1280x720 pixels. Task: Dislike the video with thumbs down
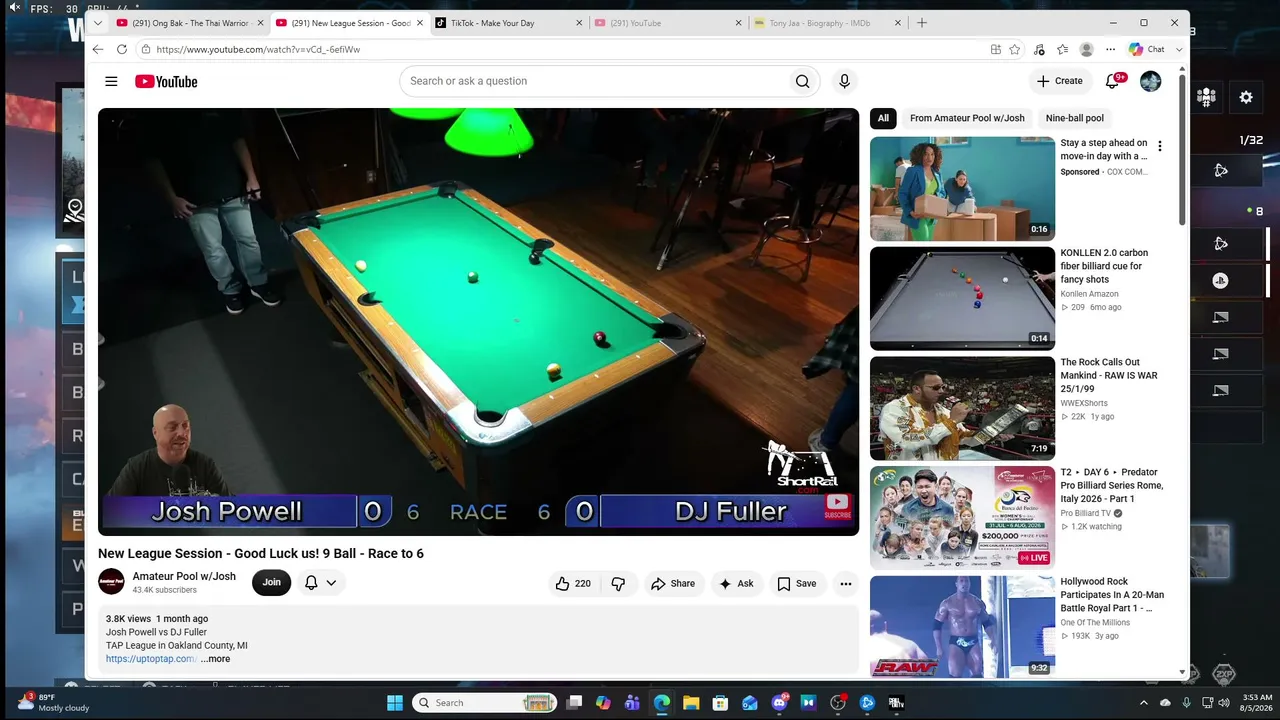pos(618,584)
